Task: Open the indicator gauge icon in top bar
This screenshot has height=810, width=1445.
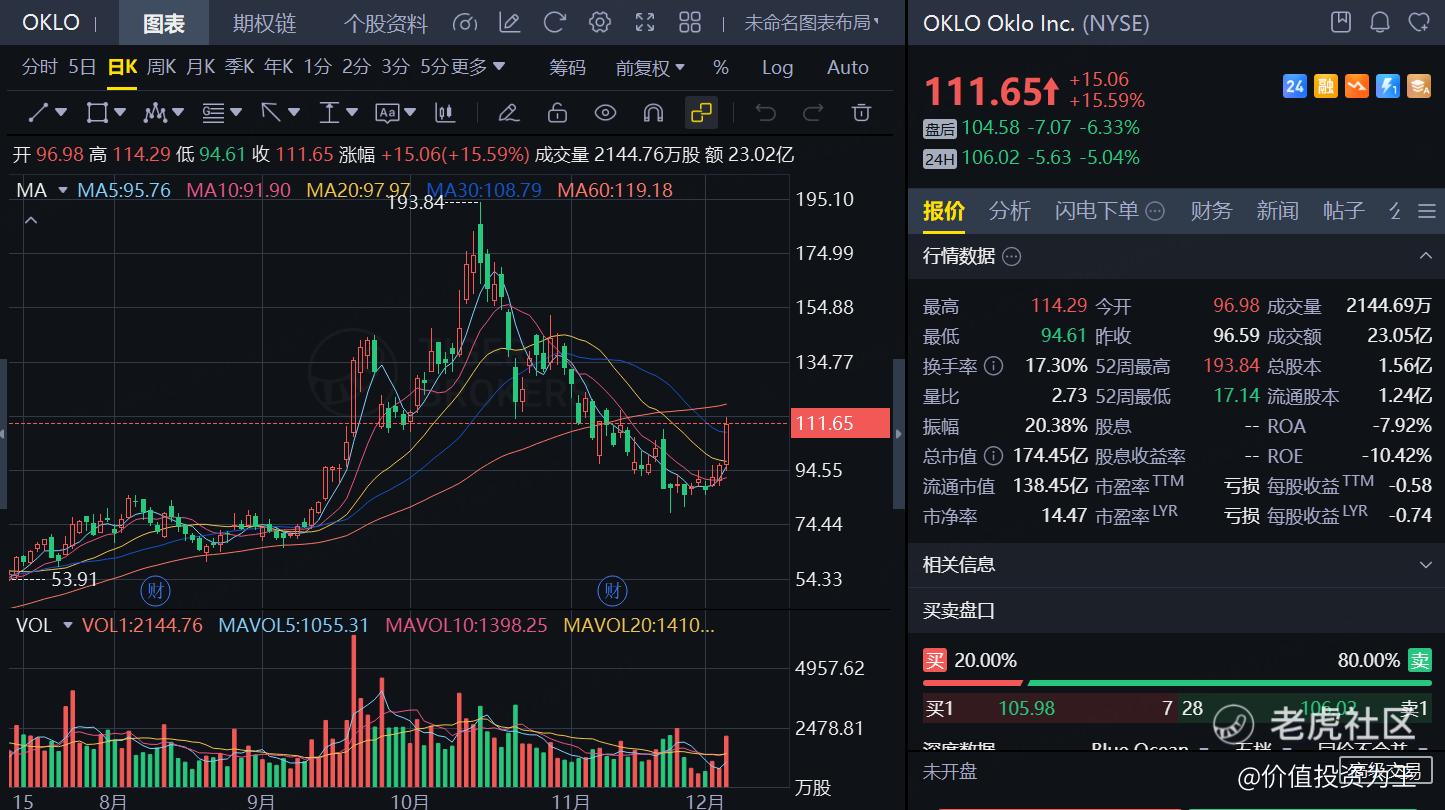Action: point(464,22)
